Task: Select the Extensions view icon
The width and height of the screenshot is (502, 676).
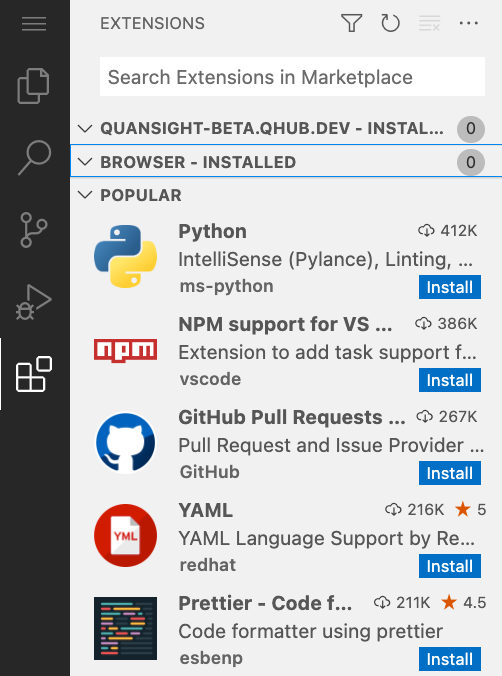Action: 34,374
